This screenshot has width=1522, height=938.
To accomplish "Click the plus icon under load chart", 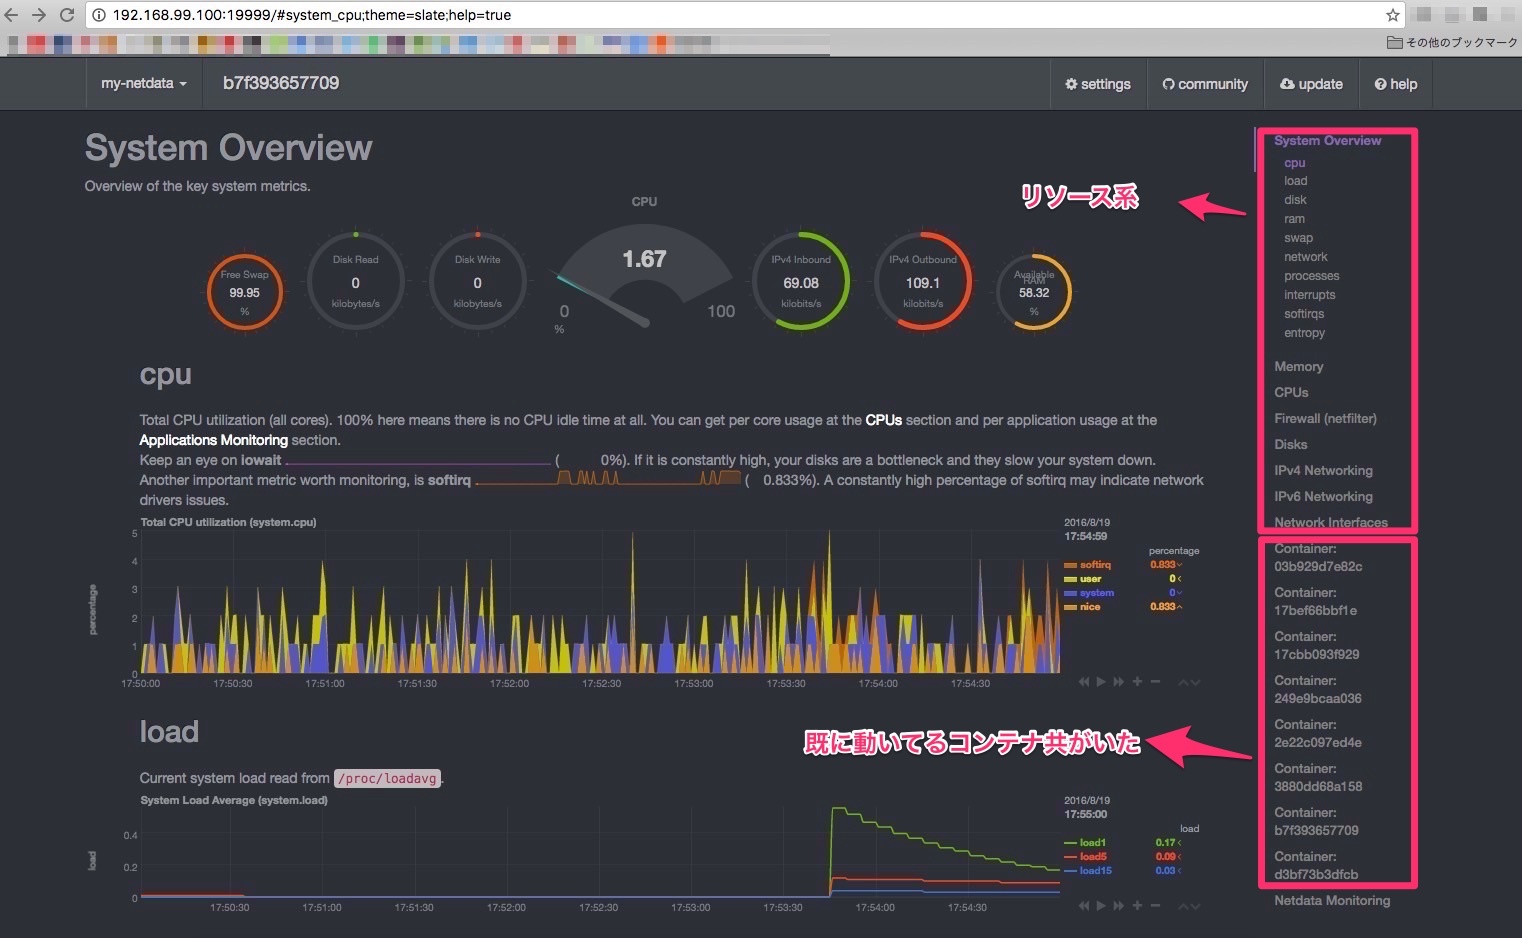I will [1137, 906].
